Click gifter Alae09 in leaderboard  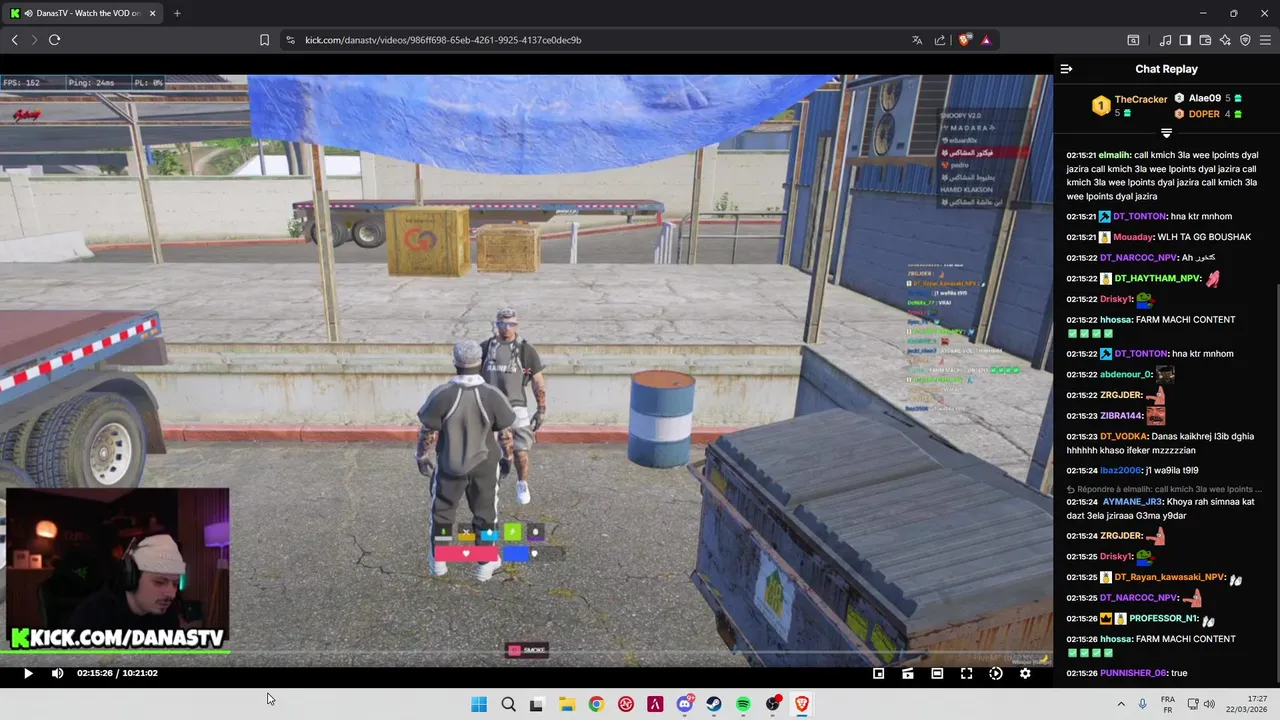[x=1204, y=98]
